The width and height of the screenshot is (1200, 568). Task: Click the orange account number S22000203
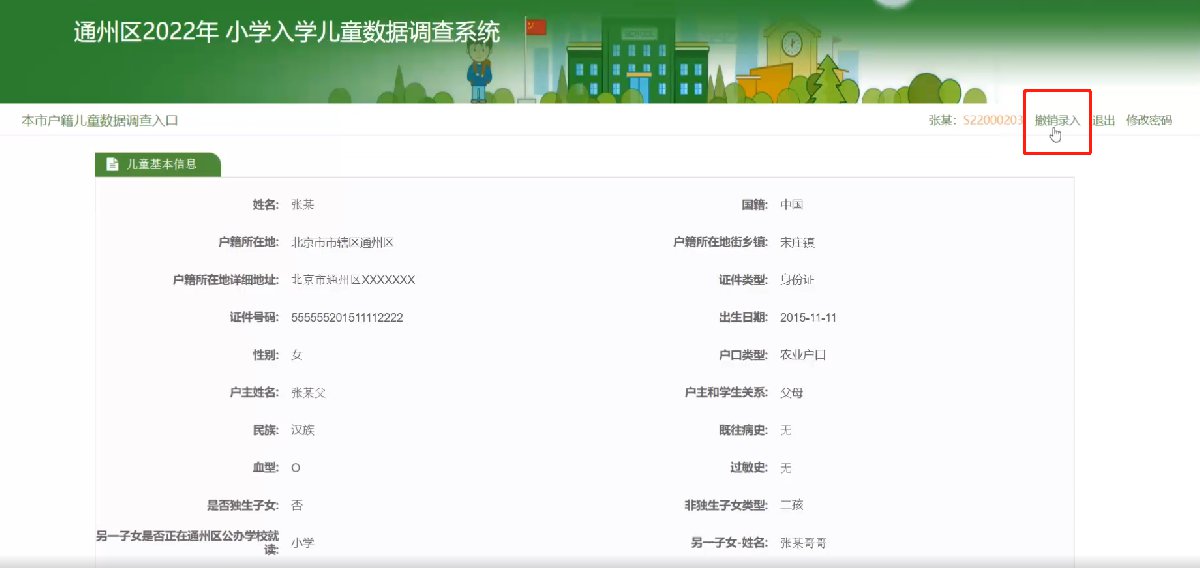pyautogui.click(x=992, y=120)
